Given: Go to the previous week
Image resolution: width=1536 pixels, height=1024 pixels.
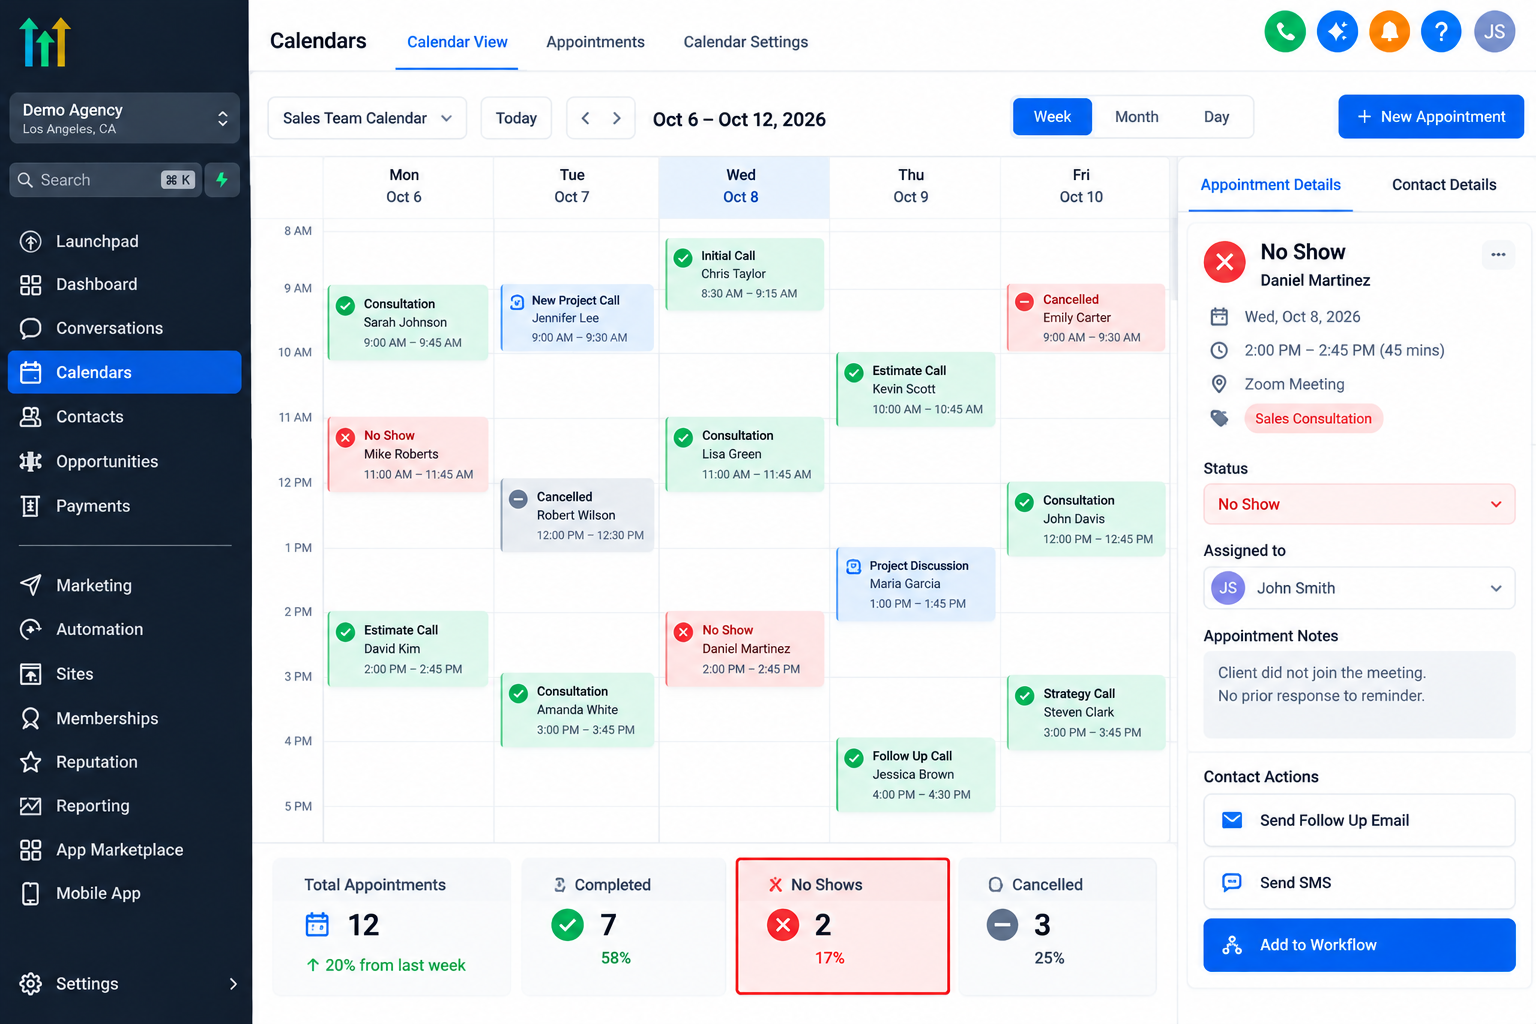Looking at the screenshot, I should click(585, 118).
